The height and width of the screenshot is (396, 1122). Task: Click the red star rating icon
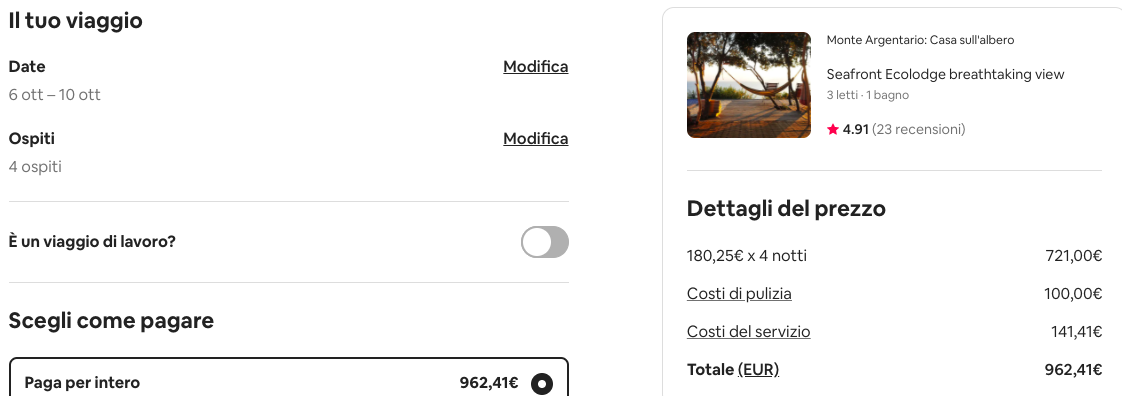point(833,130)
